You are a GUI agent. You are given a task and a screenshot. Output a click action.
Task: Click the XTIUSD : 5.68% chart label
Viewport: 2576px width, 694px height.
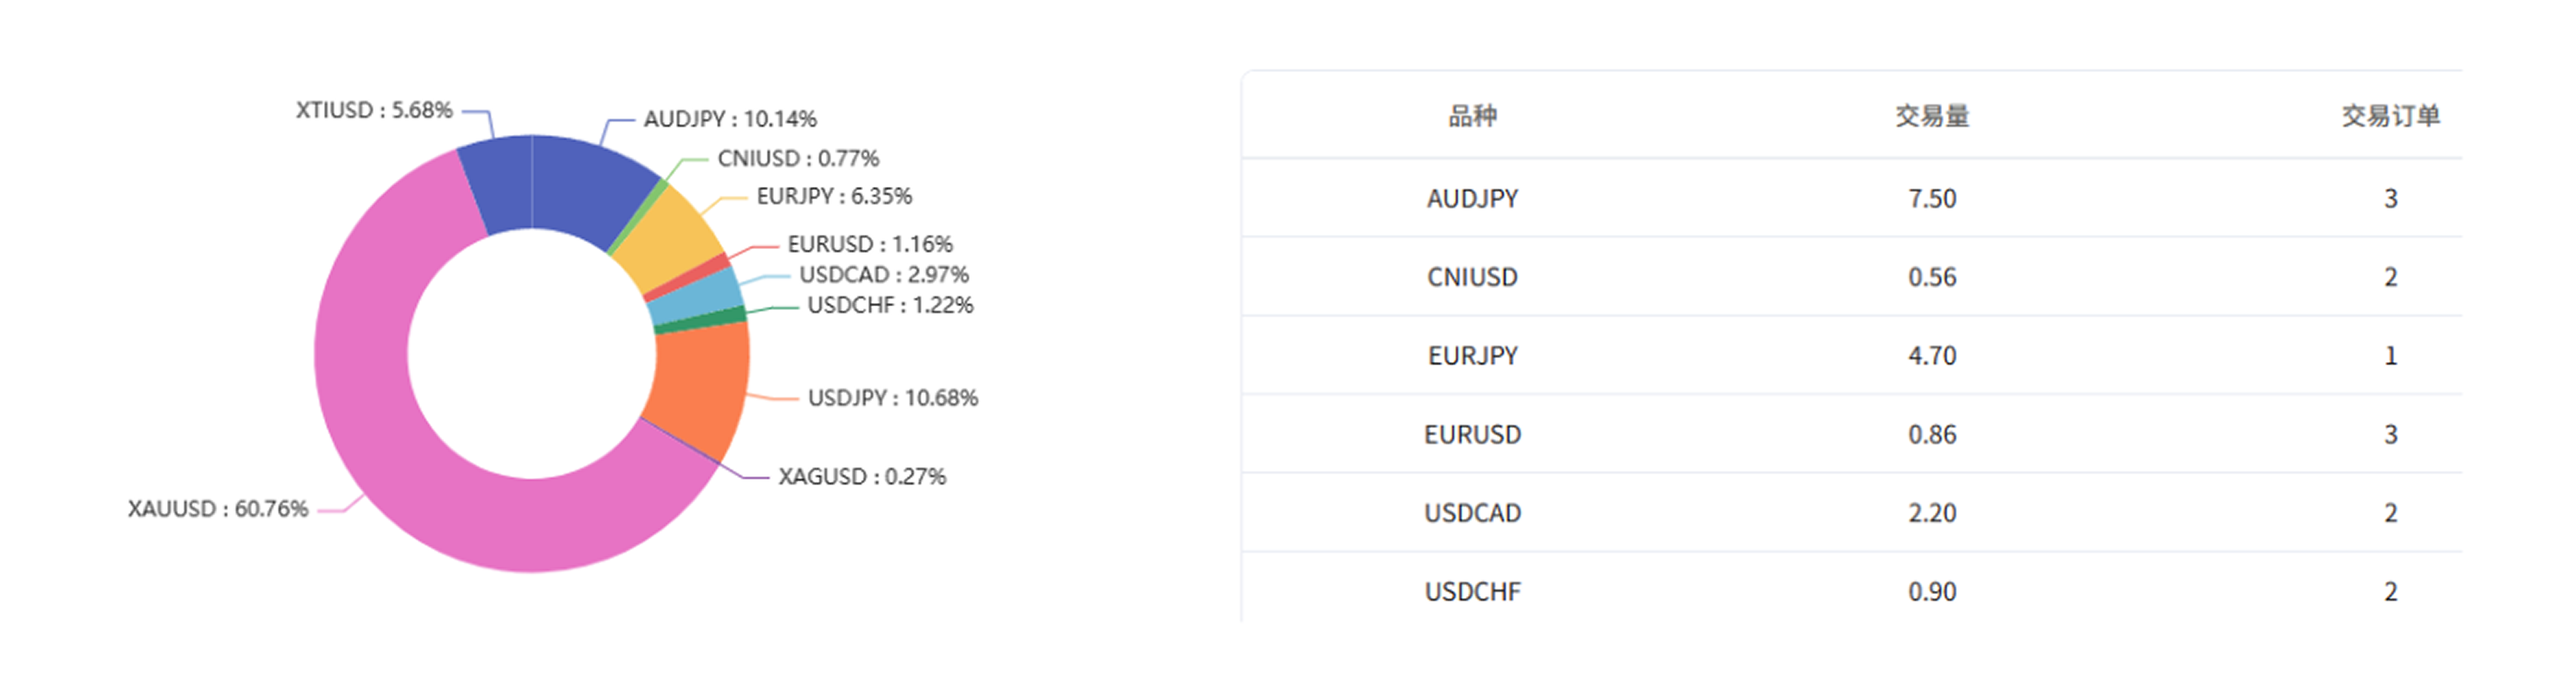click(x=374, y=110)
